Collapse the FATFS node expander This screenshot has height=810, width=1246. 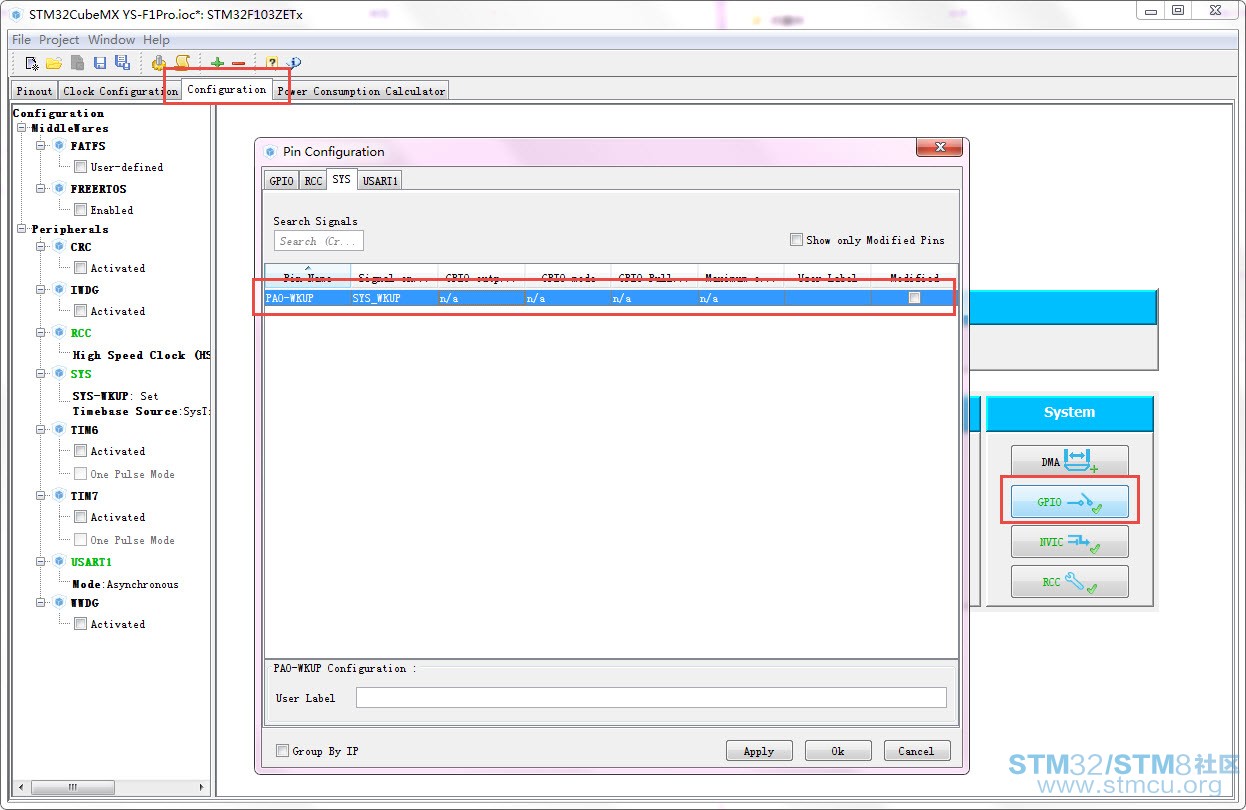42,146
